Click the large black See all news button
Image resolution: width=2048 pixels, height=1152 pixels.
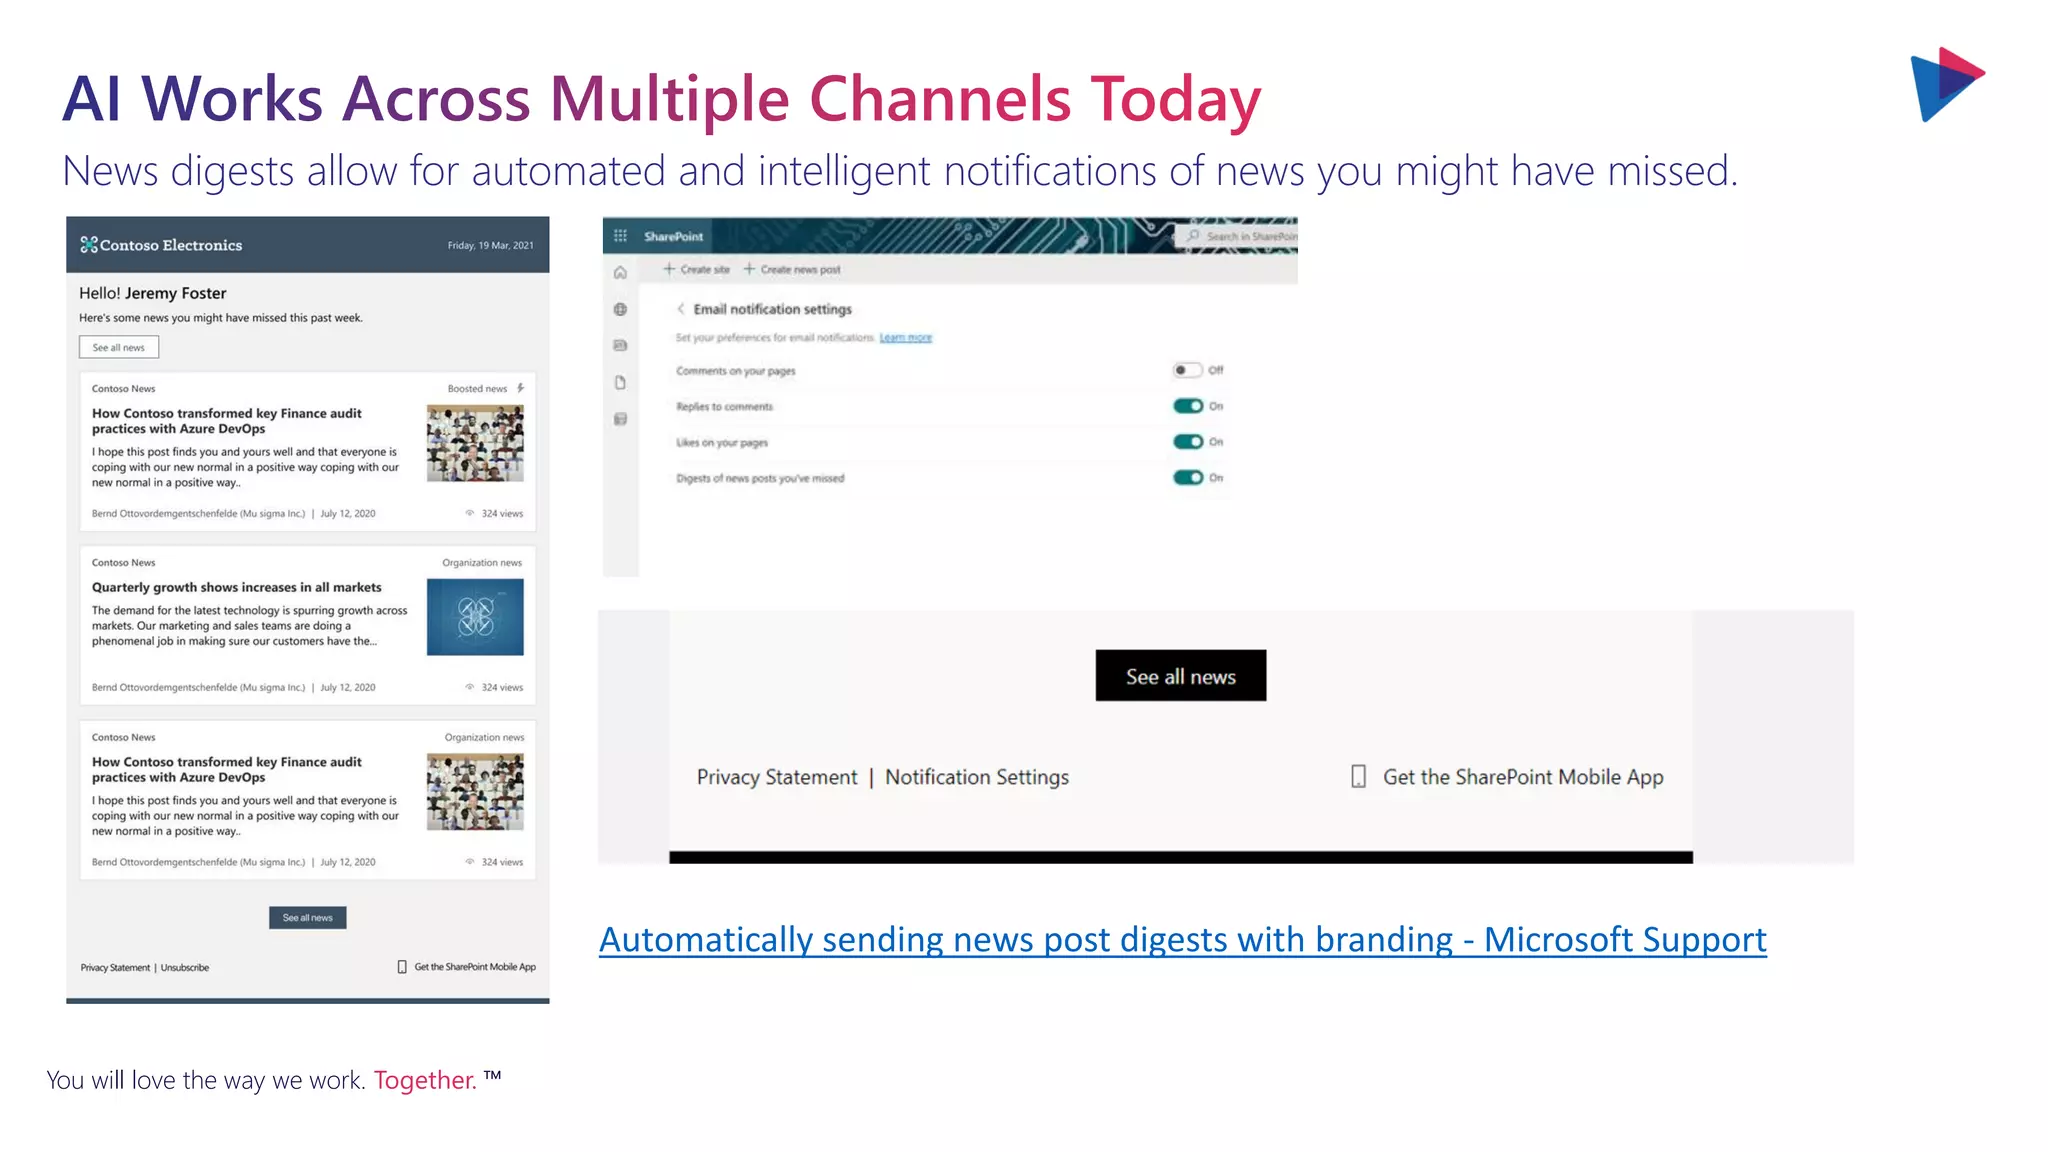coord(1180,676)
